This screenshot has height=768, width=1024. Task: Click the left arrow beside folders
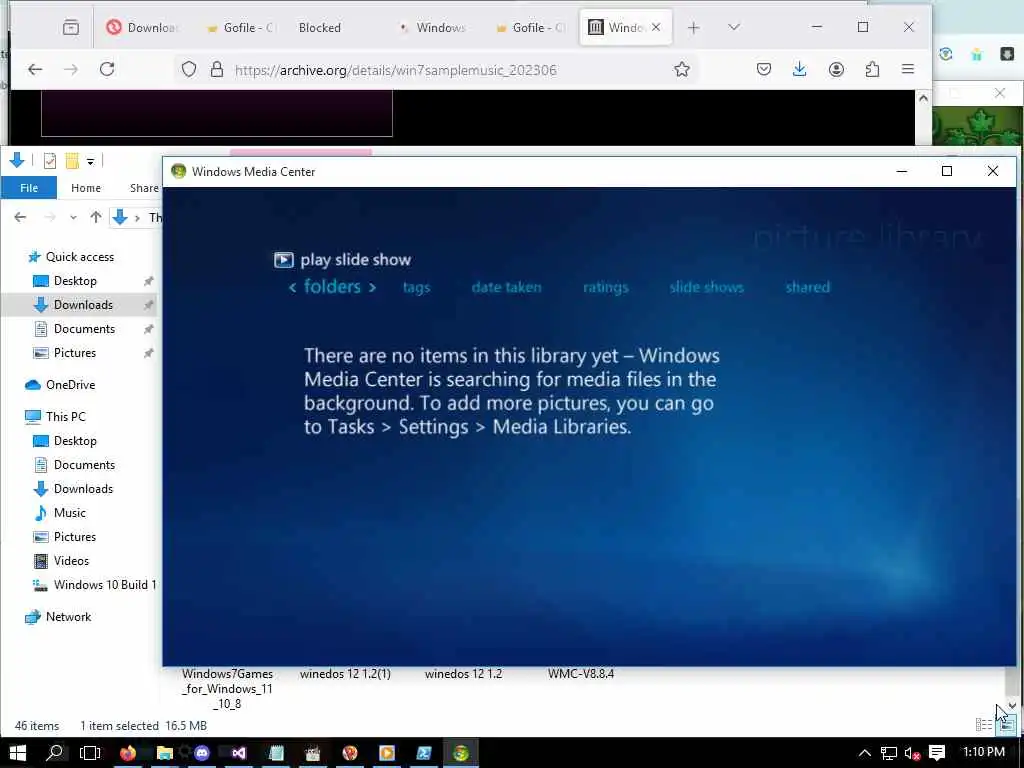point(293,287)
